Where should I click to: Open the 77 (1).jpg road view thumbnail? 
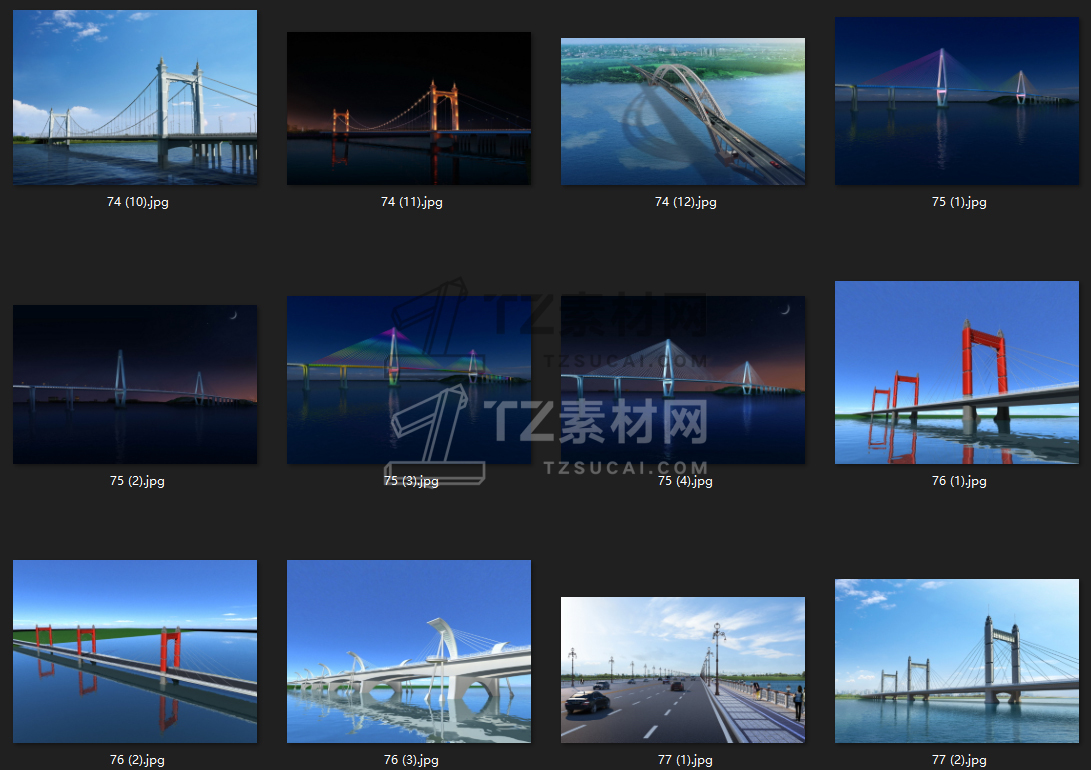point(683,670)
